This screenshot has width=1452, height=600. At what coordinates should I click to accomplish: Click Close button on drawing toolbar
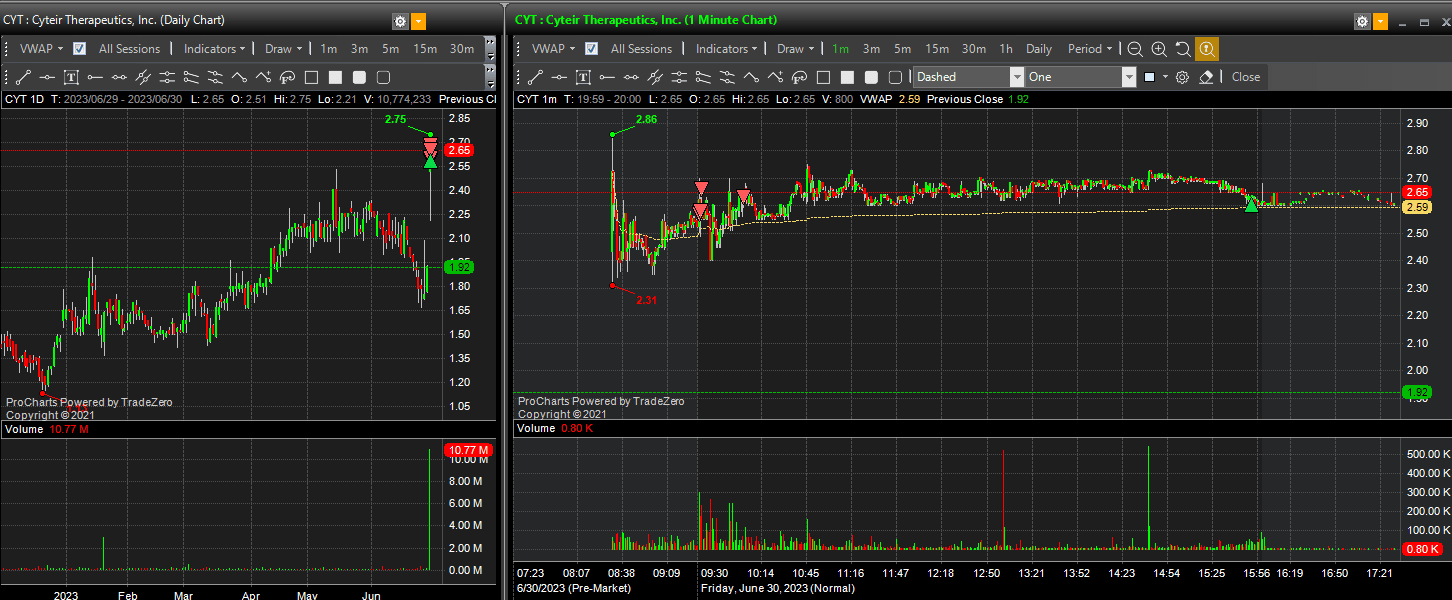(1245, 77)
